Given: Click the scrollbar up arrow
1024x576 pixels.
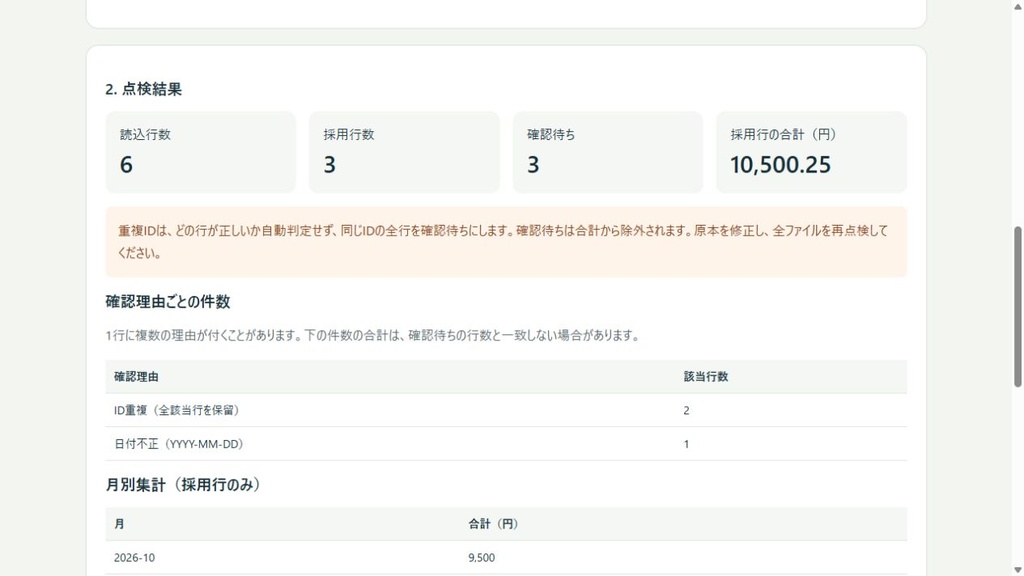Looking at the screenshot, I should click(1017, 5).
